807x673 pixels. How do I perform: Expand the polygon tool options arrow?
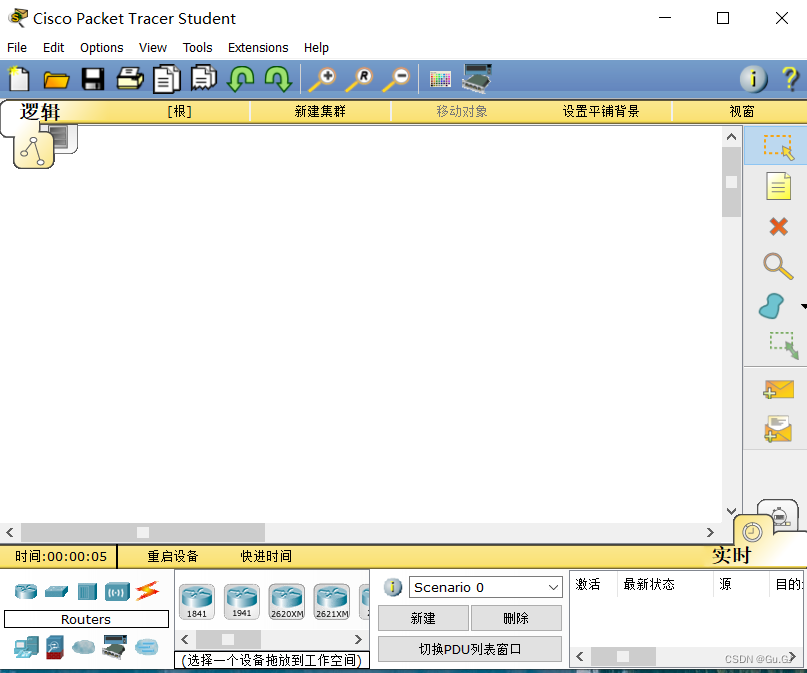pos(803,306)
